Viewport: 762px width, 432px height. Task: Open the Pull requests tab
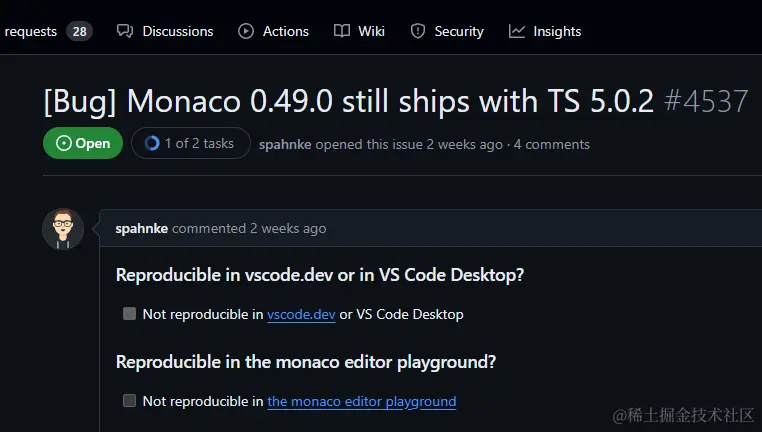[31, 31]
